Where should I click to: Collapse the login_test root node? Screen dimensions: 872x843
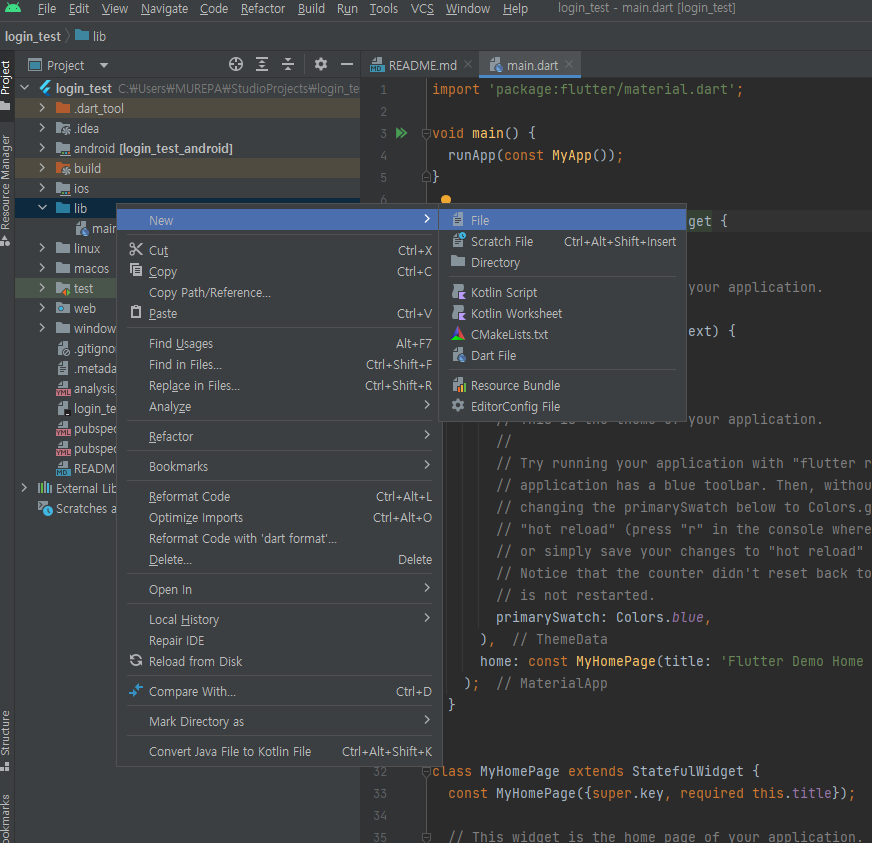(24, 88)
